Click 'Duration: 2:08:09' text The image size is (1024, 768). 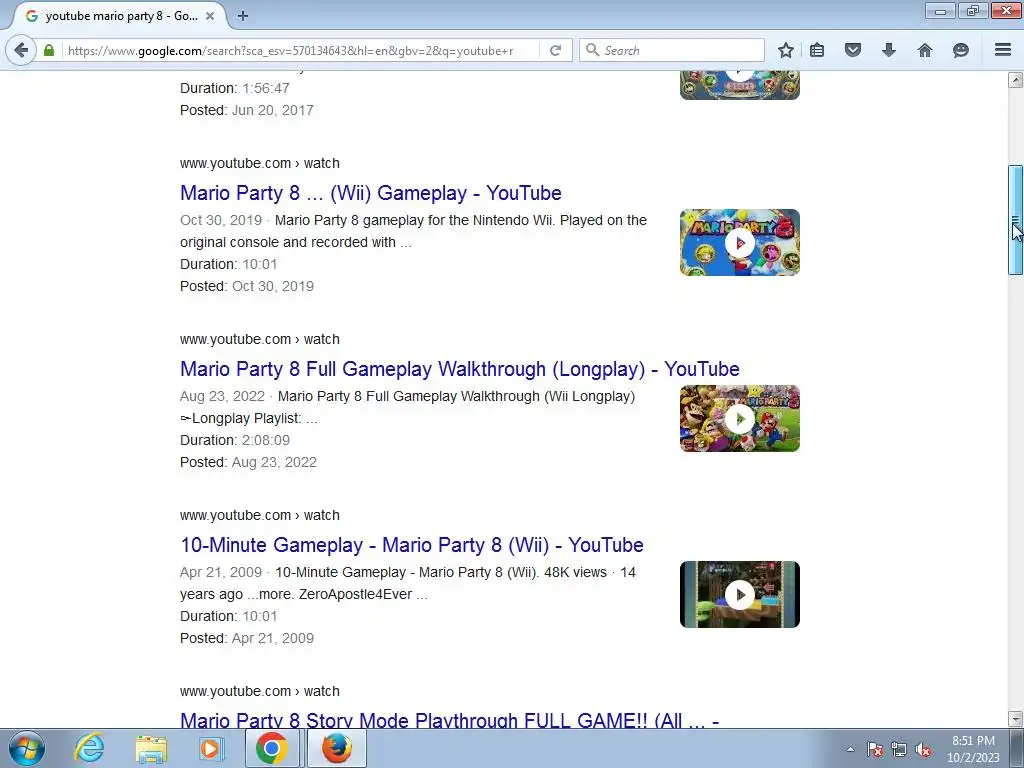tap(234, 440)
